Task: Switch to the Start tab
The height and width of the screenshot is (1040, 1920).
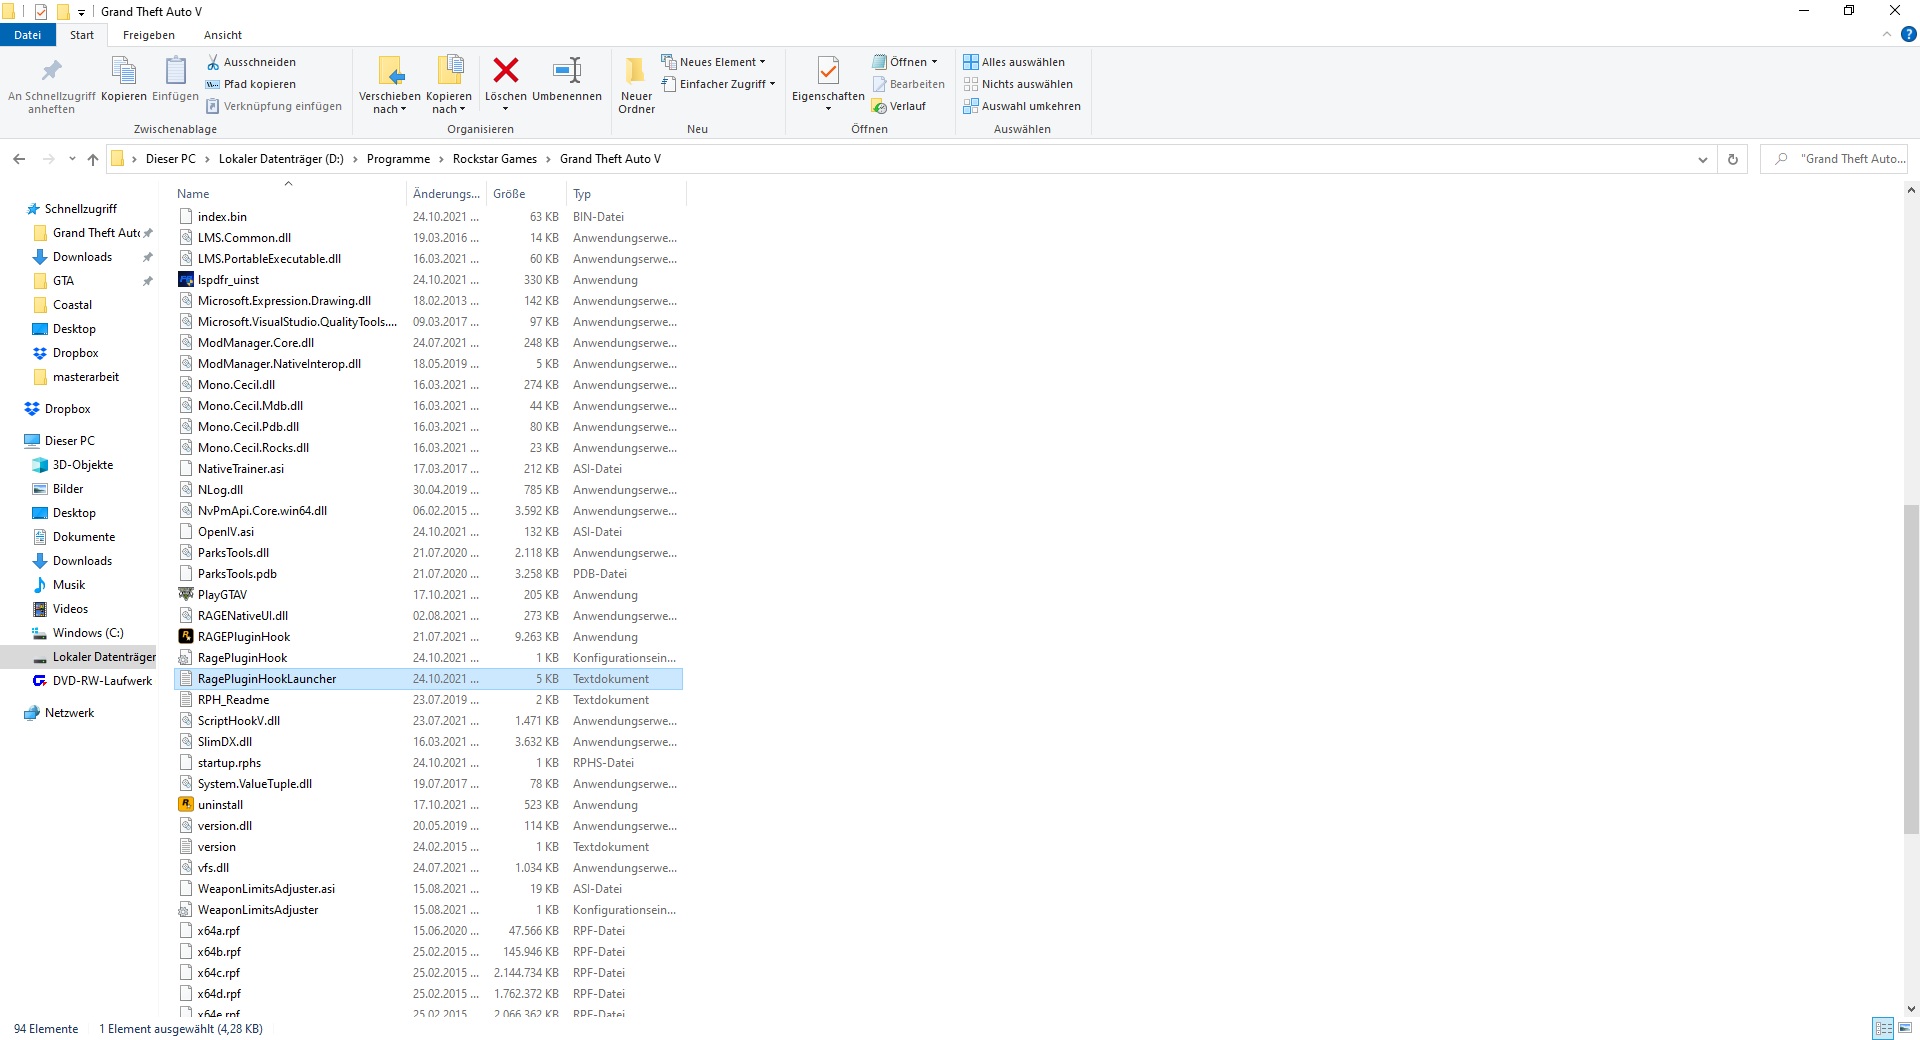Action: coord(82,35)
